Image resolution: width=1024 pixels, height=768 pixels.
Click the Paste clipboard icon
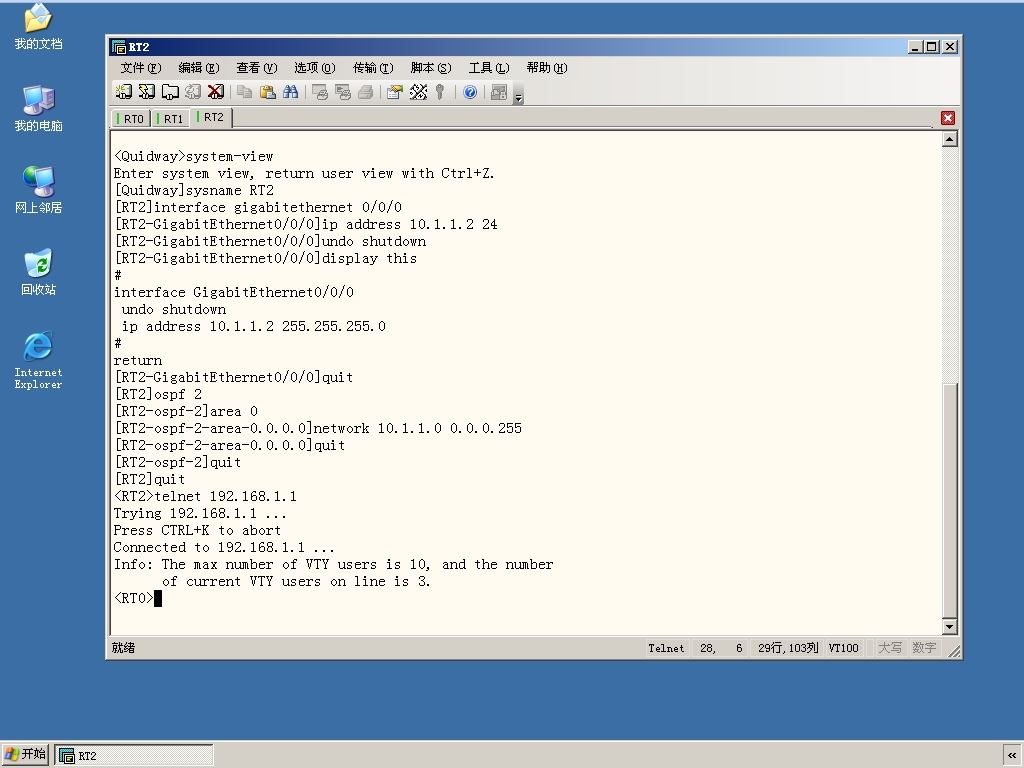click(268, 92)
